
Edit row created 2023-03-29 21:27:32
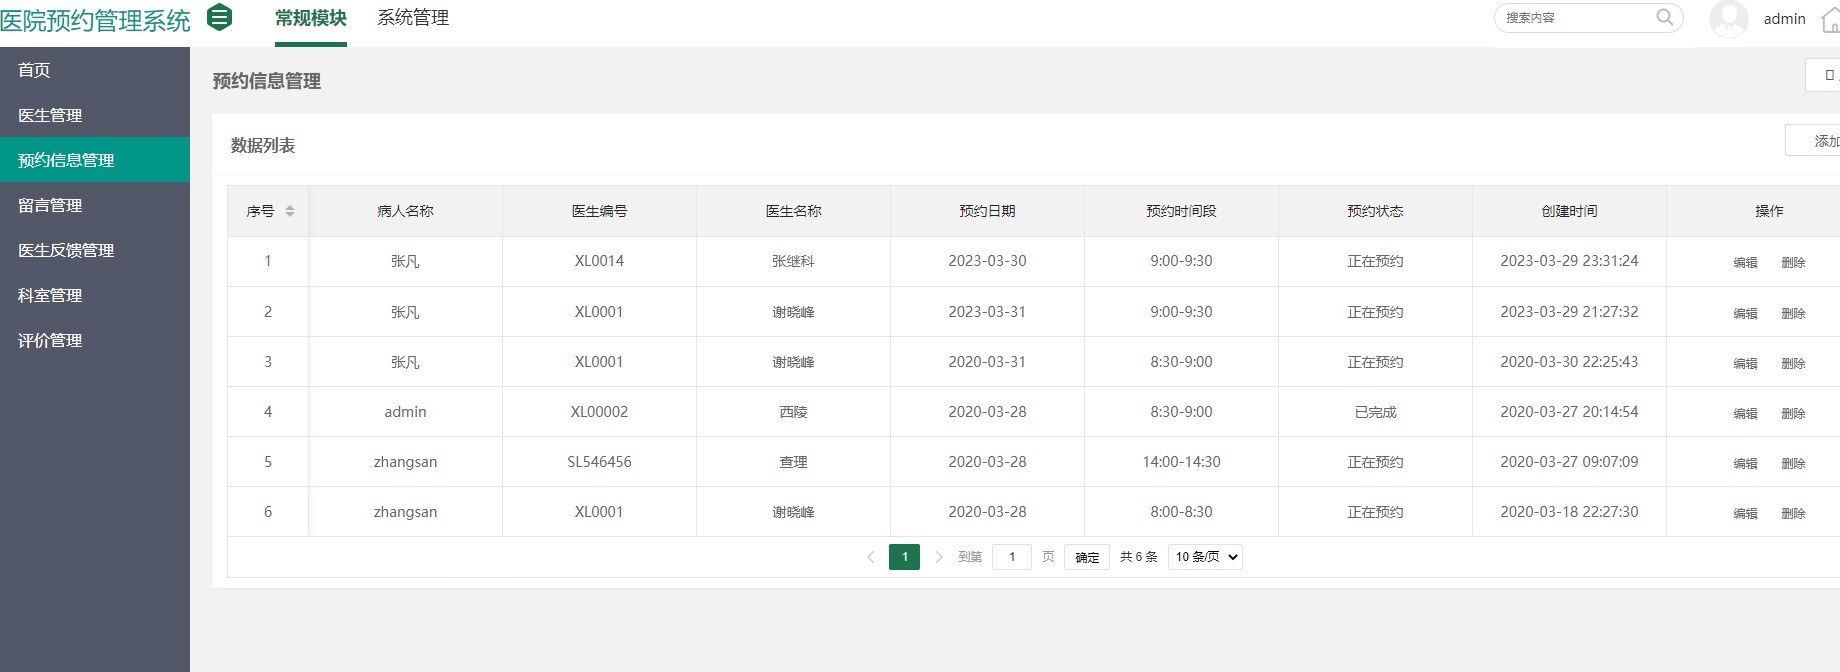click(1745, 313)
